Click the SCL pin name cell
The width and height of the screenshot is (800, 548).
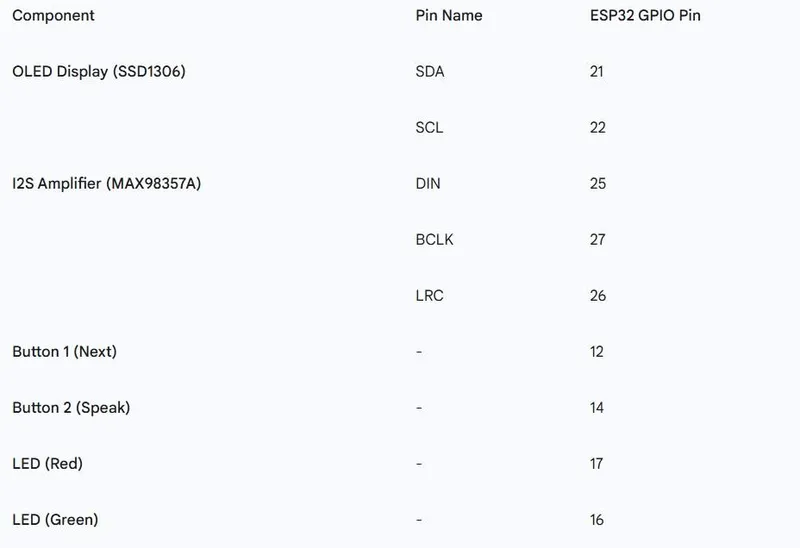[429, 128]
